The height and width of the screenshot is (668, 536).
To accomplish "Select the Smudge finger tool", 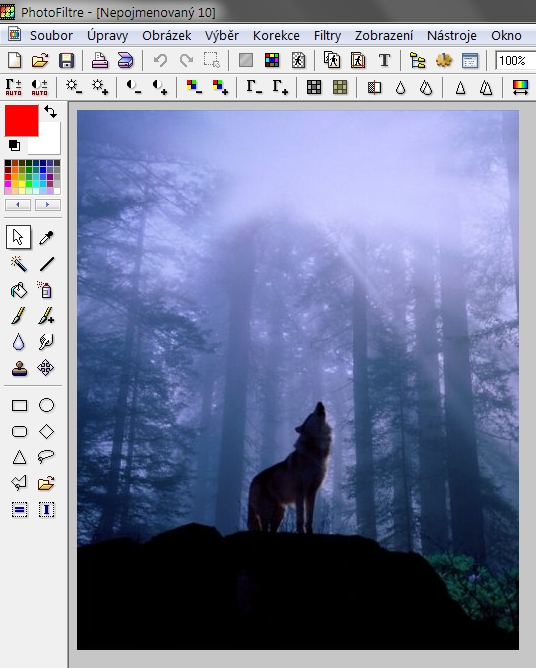I will point(46,342).
